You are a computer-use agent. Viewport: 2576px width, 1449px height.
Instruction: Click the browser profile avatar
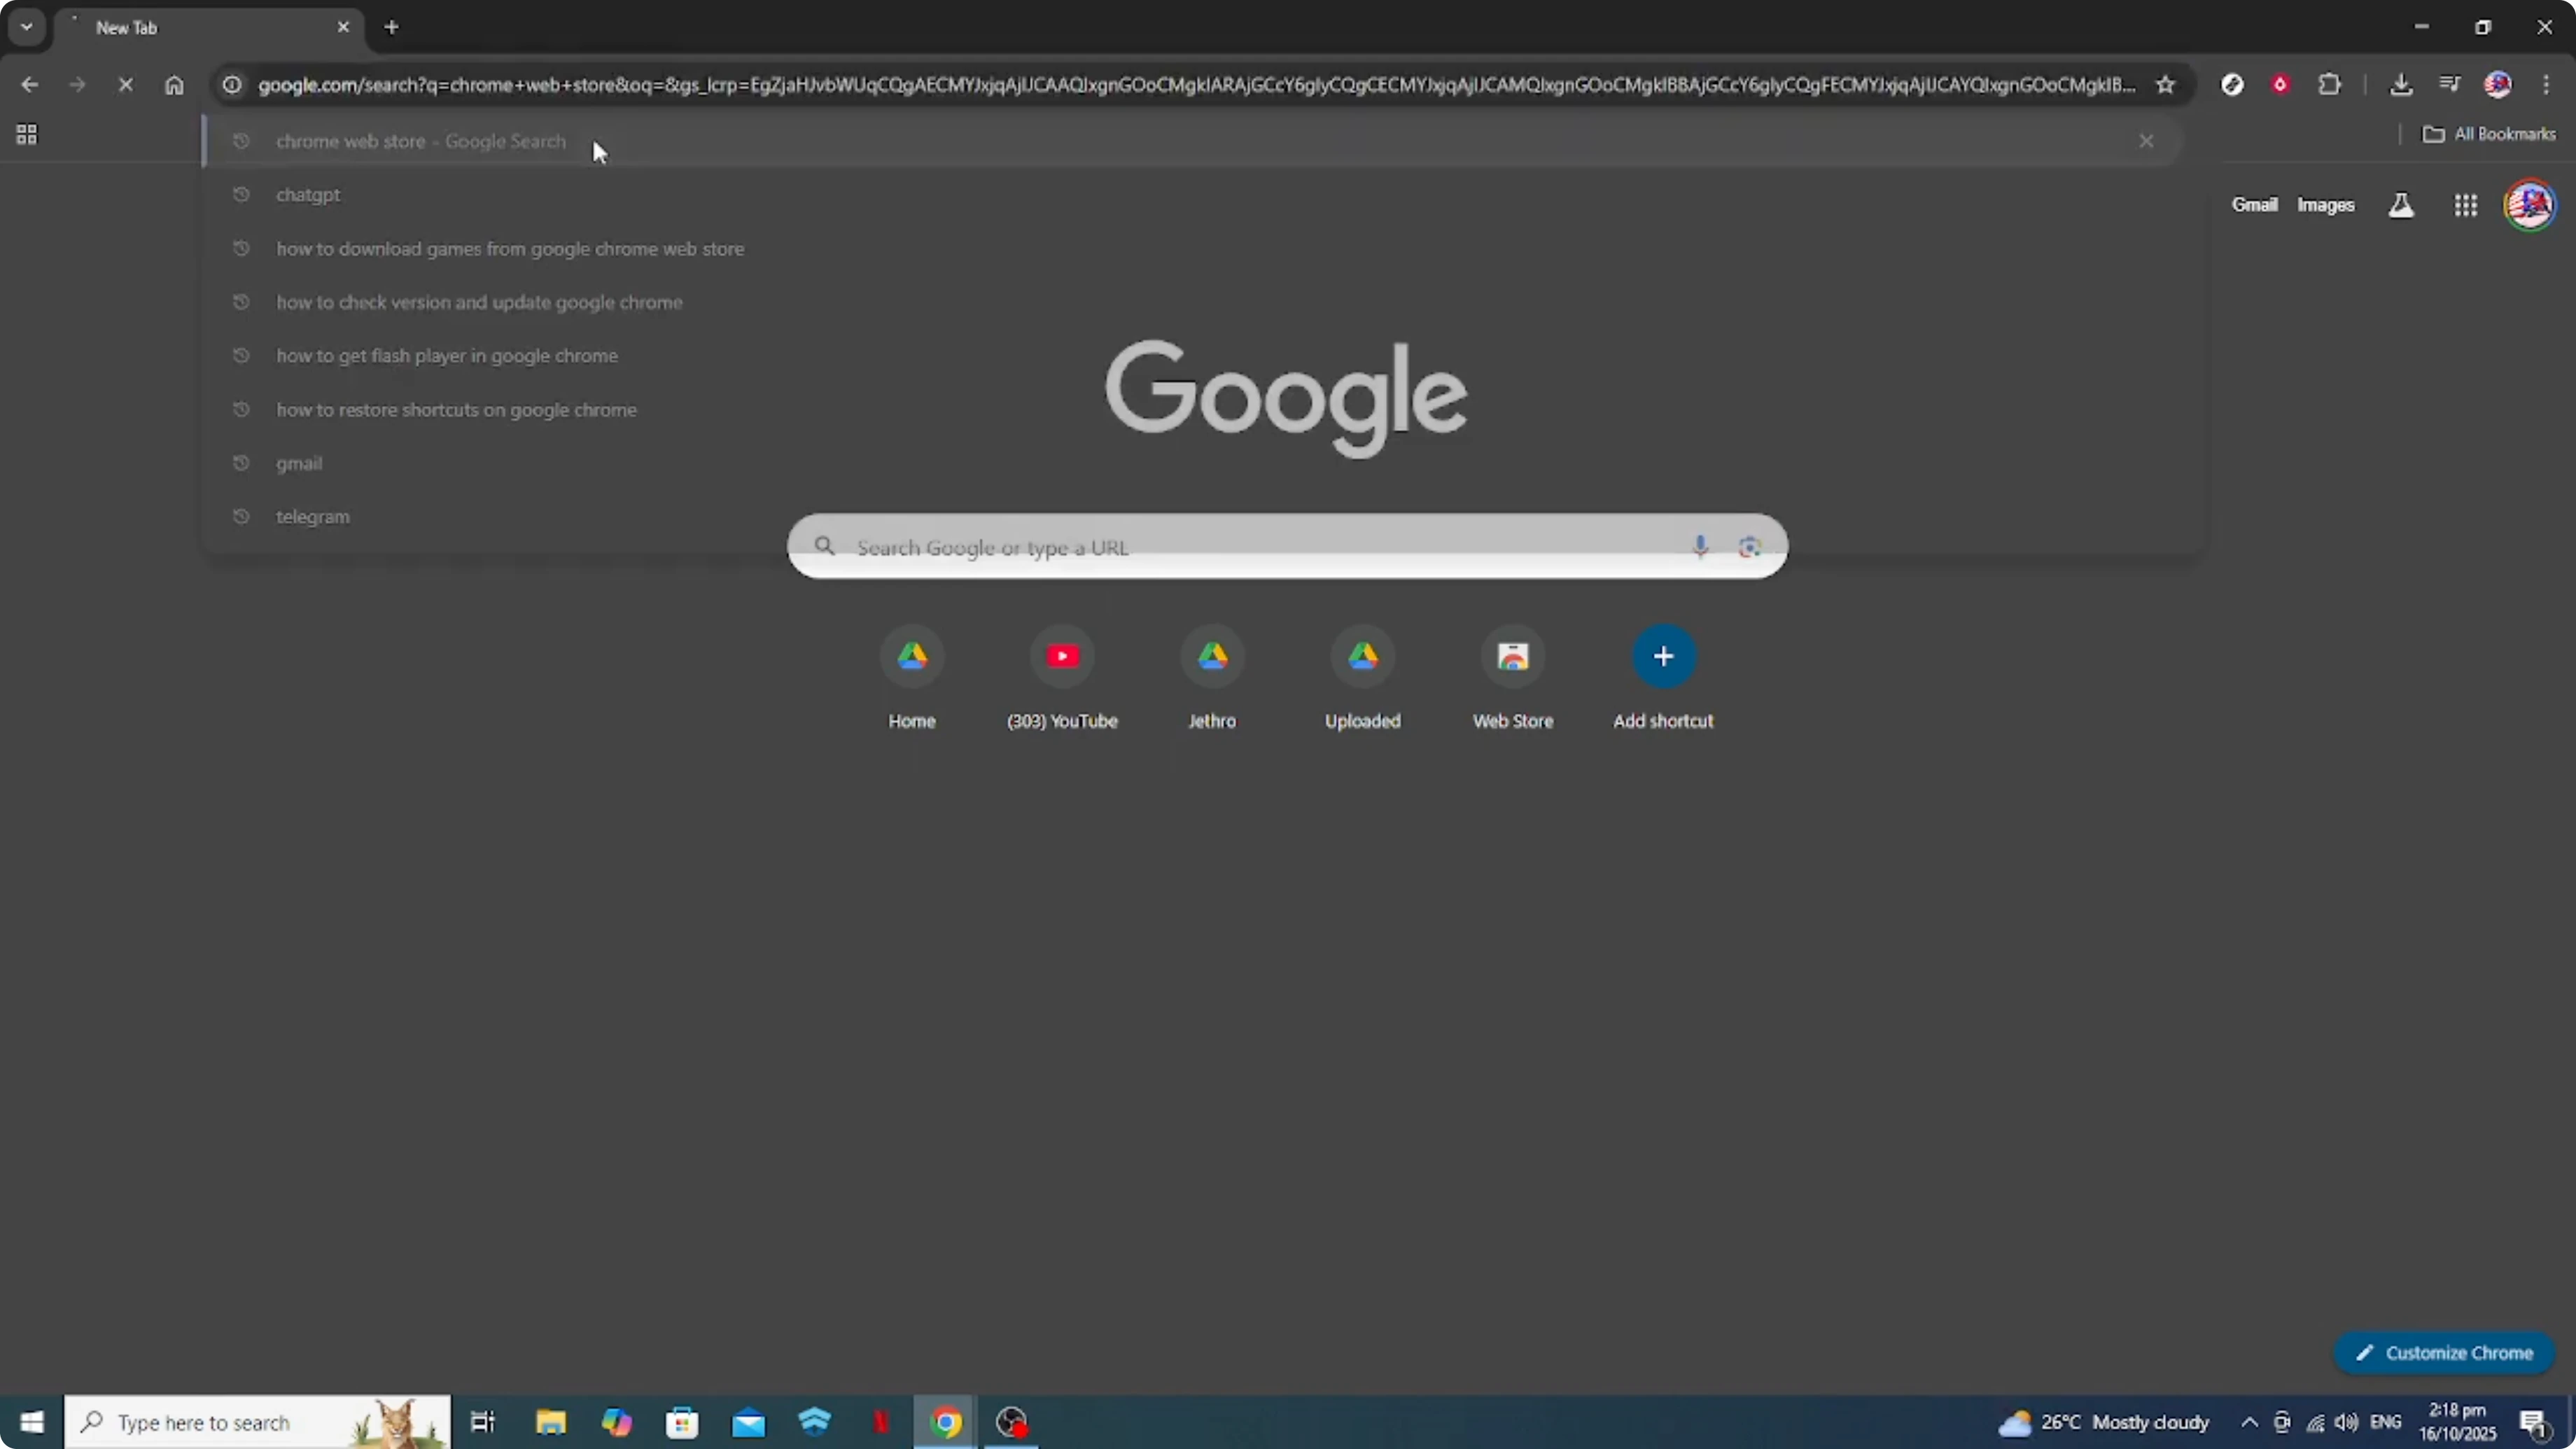tap(2498, 84)
